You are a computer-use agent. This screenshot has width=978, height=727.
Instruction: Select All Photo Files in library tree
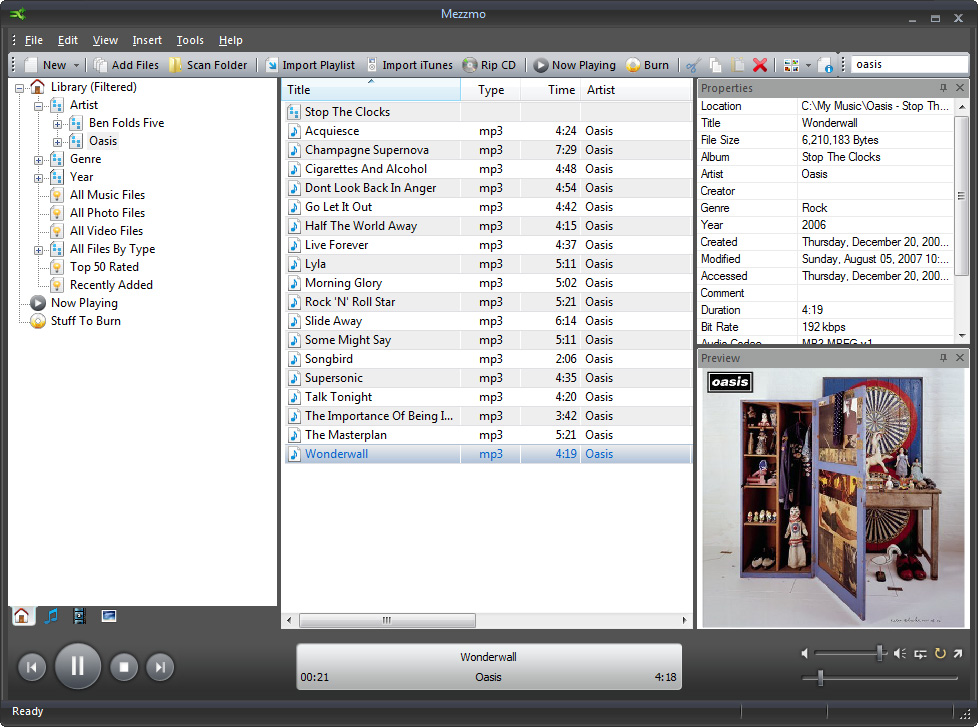click(x=107, y=213)
